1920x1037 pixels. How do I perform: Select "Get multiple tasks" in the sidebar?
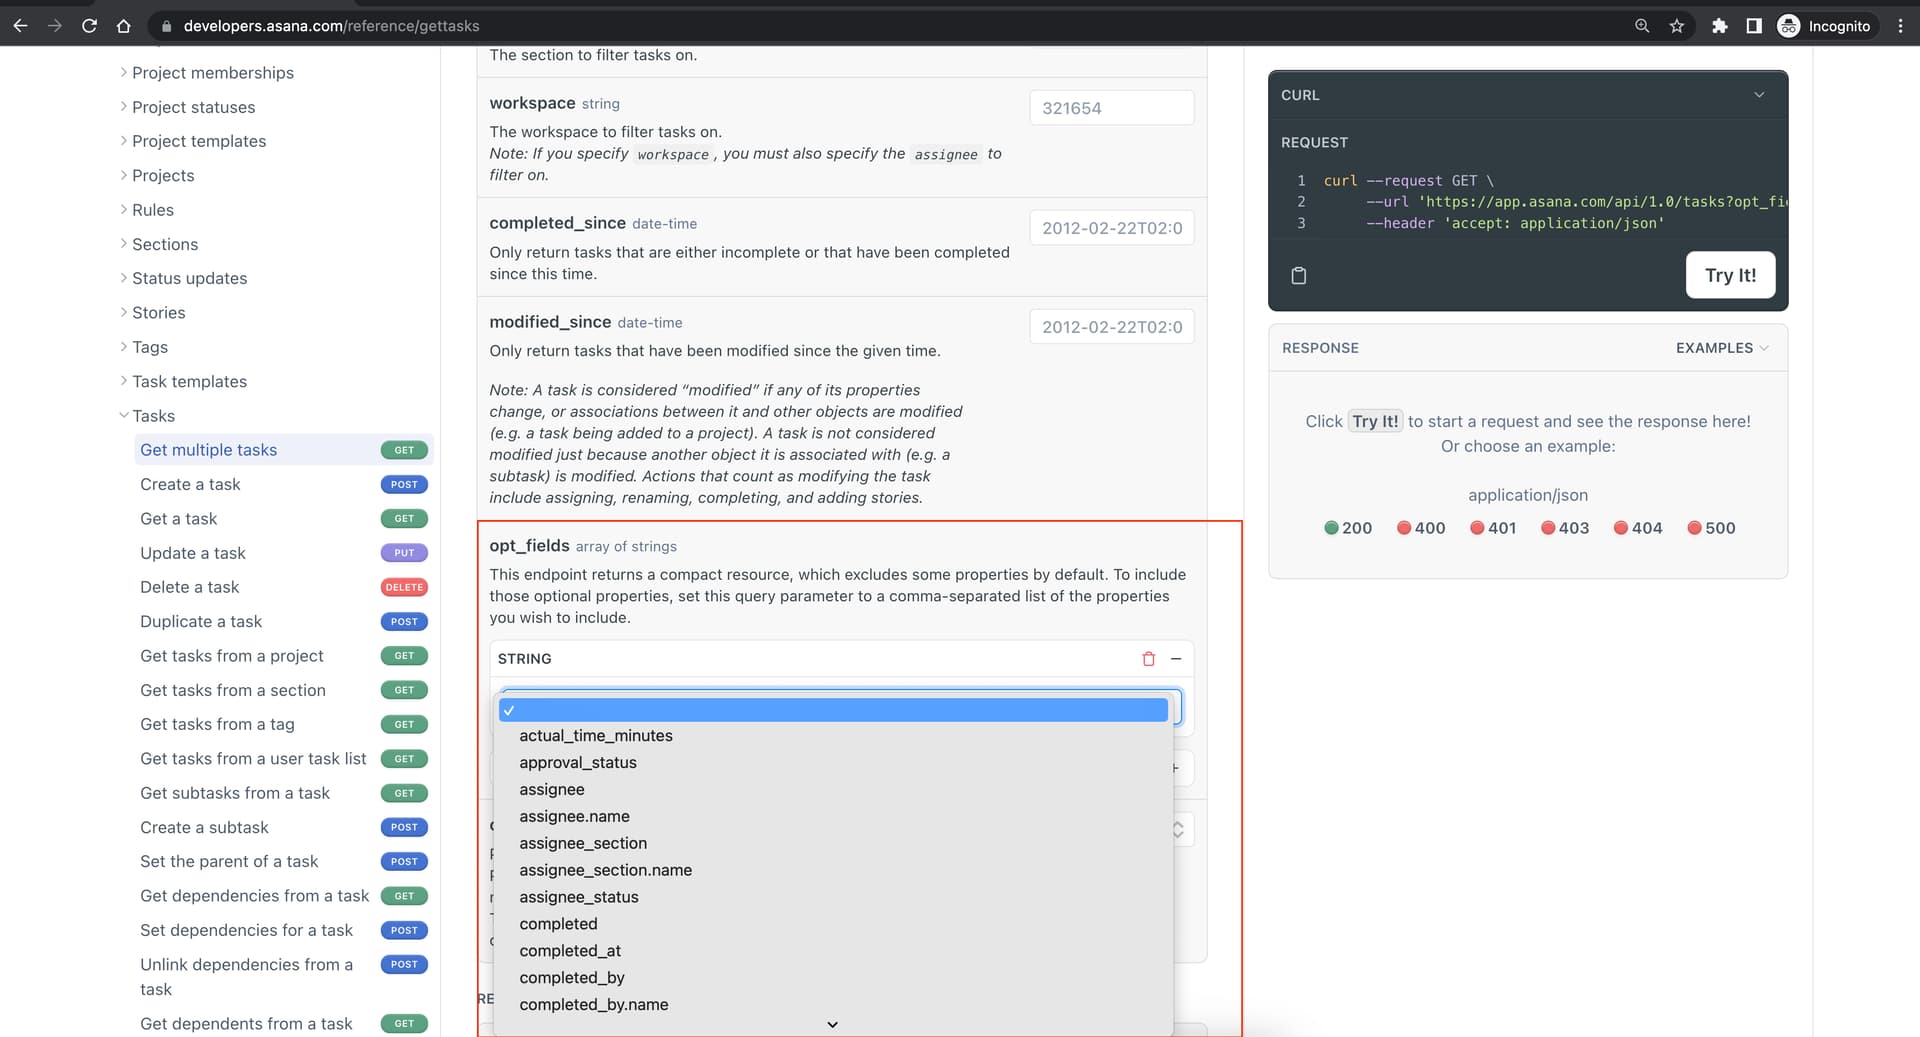click(x=208, y=449)
